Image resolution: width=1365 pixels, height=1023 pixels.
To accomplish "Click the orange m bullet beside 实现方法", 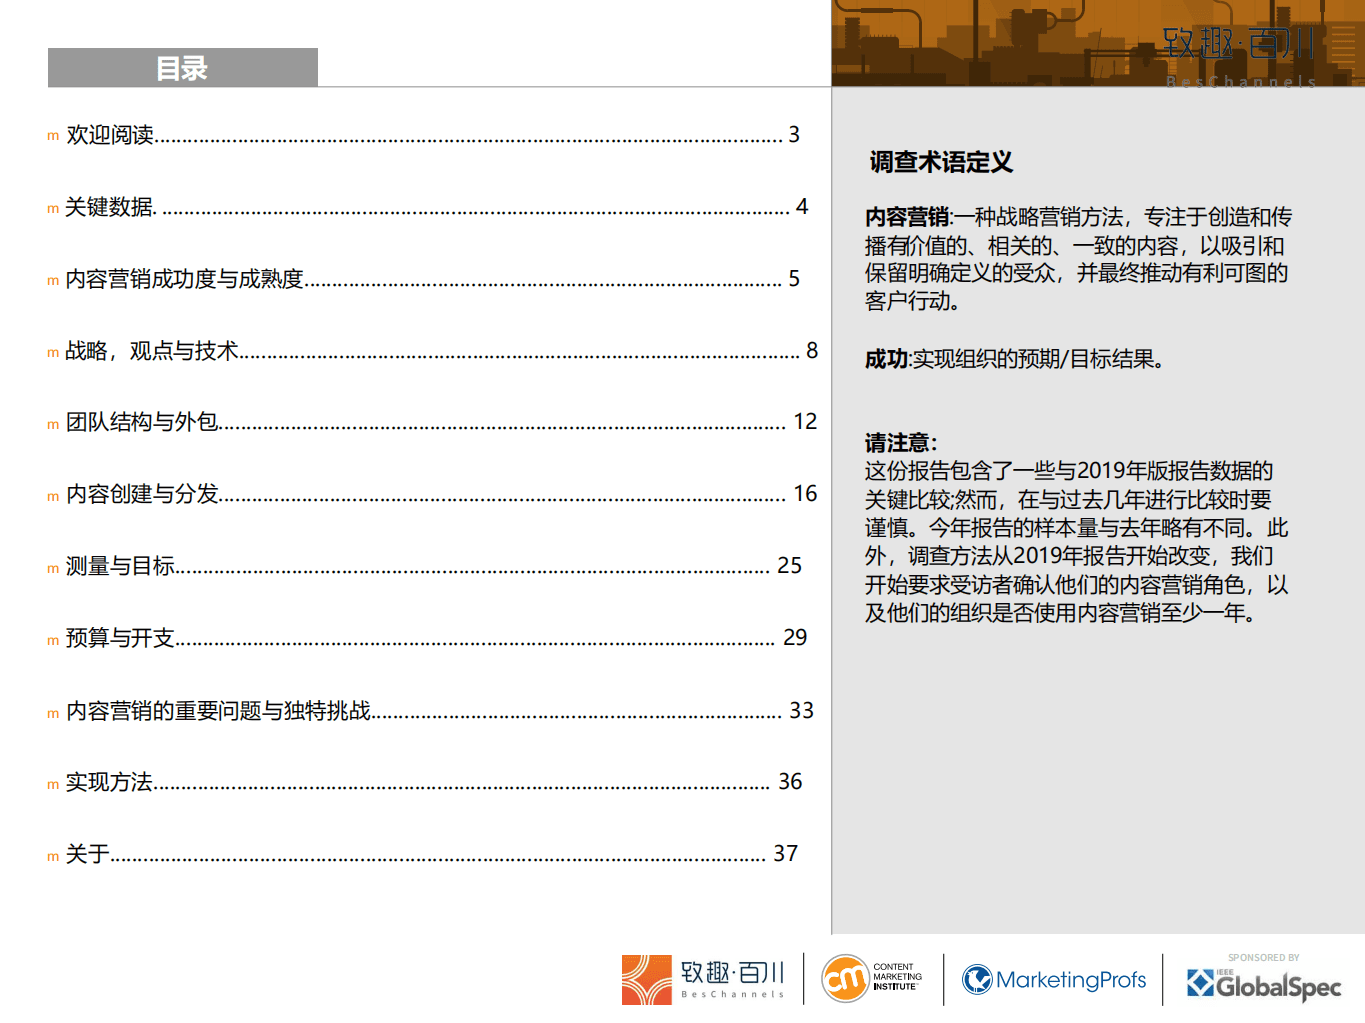I will coord(51,784).
